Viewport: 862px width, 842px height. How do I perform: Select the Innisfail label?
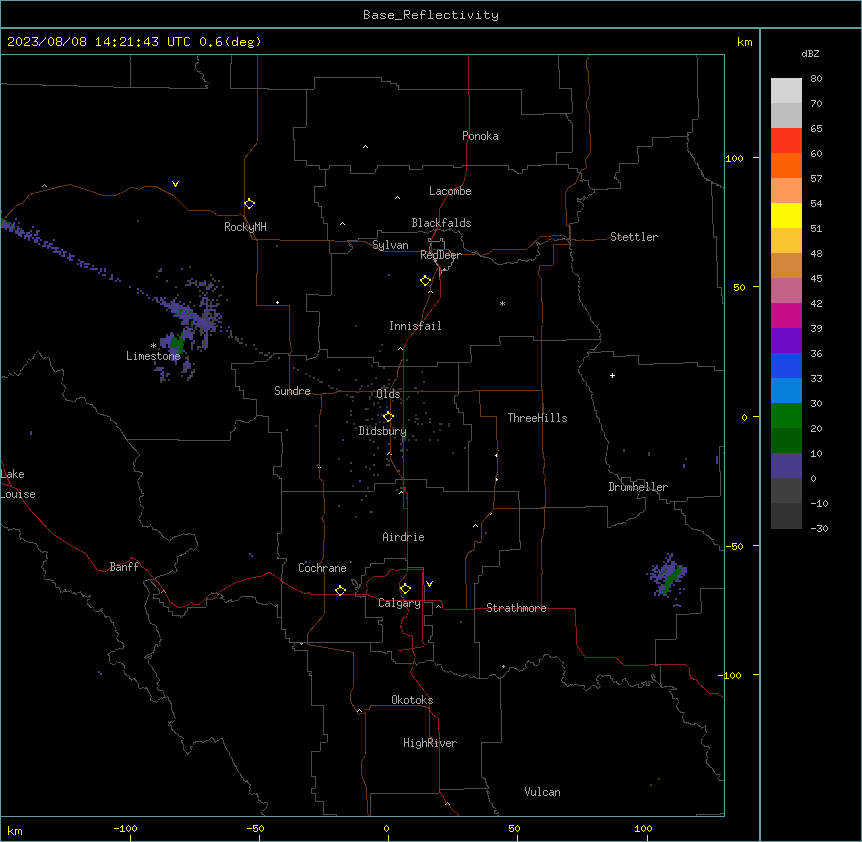pos(415,326)
